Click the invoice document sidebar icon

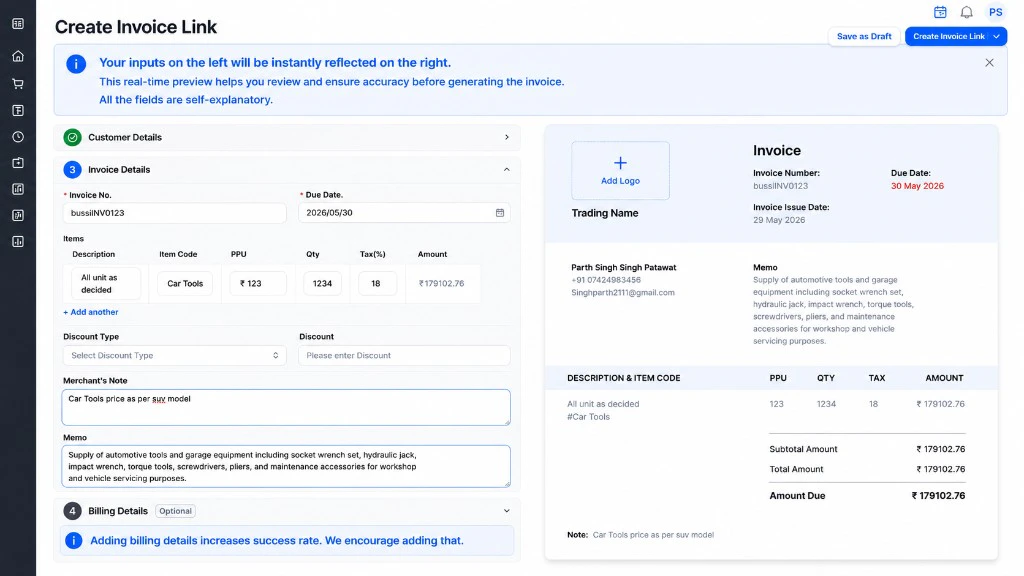(18, 110)
